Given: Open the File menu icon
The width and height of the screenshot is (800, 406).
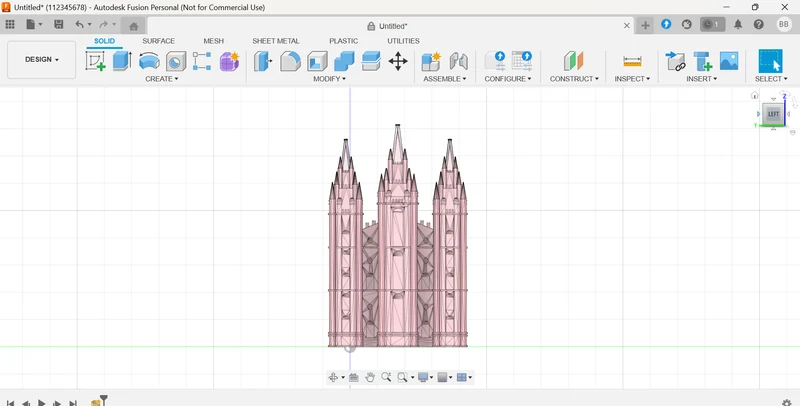Looking at the screenshot, I should click(31, 24).
